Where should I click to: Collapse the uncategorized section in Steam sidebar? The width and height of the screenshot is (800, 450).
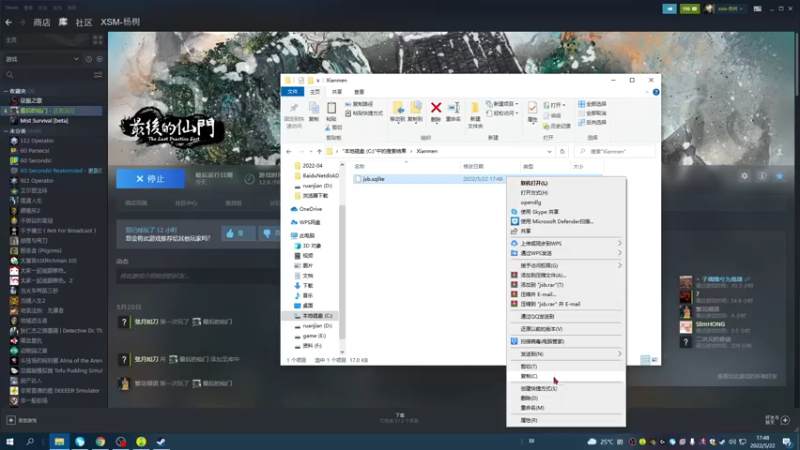6,131
